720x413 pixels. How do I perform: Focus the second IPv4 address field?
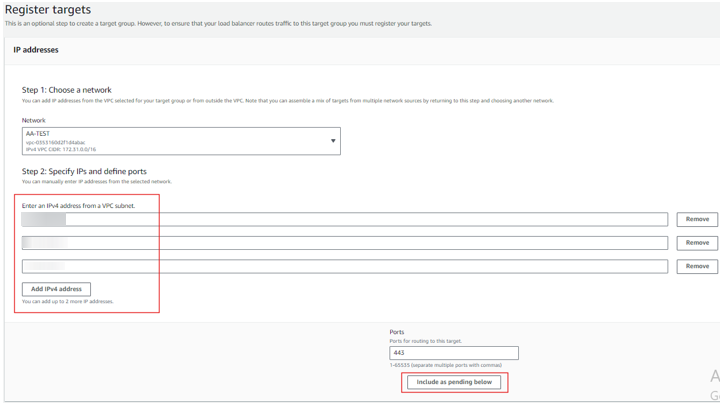tap(345, 243)
